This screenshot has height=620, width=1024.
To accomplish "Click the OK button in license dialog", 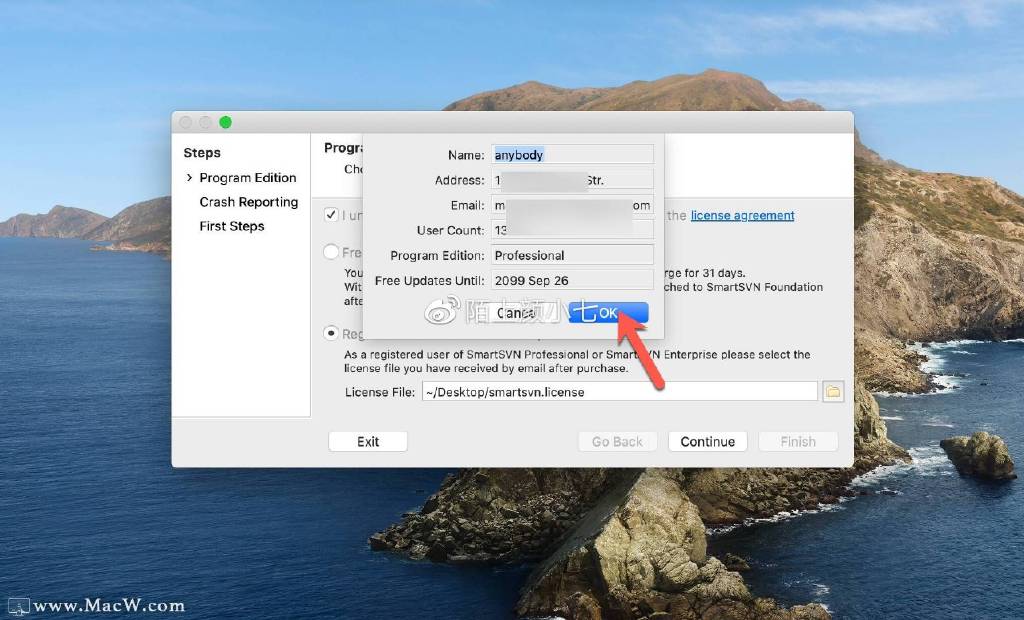I will tap(608, 313).
